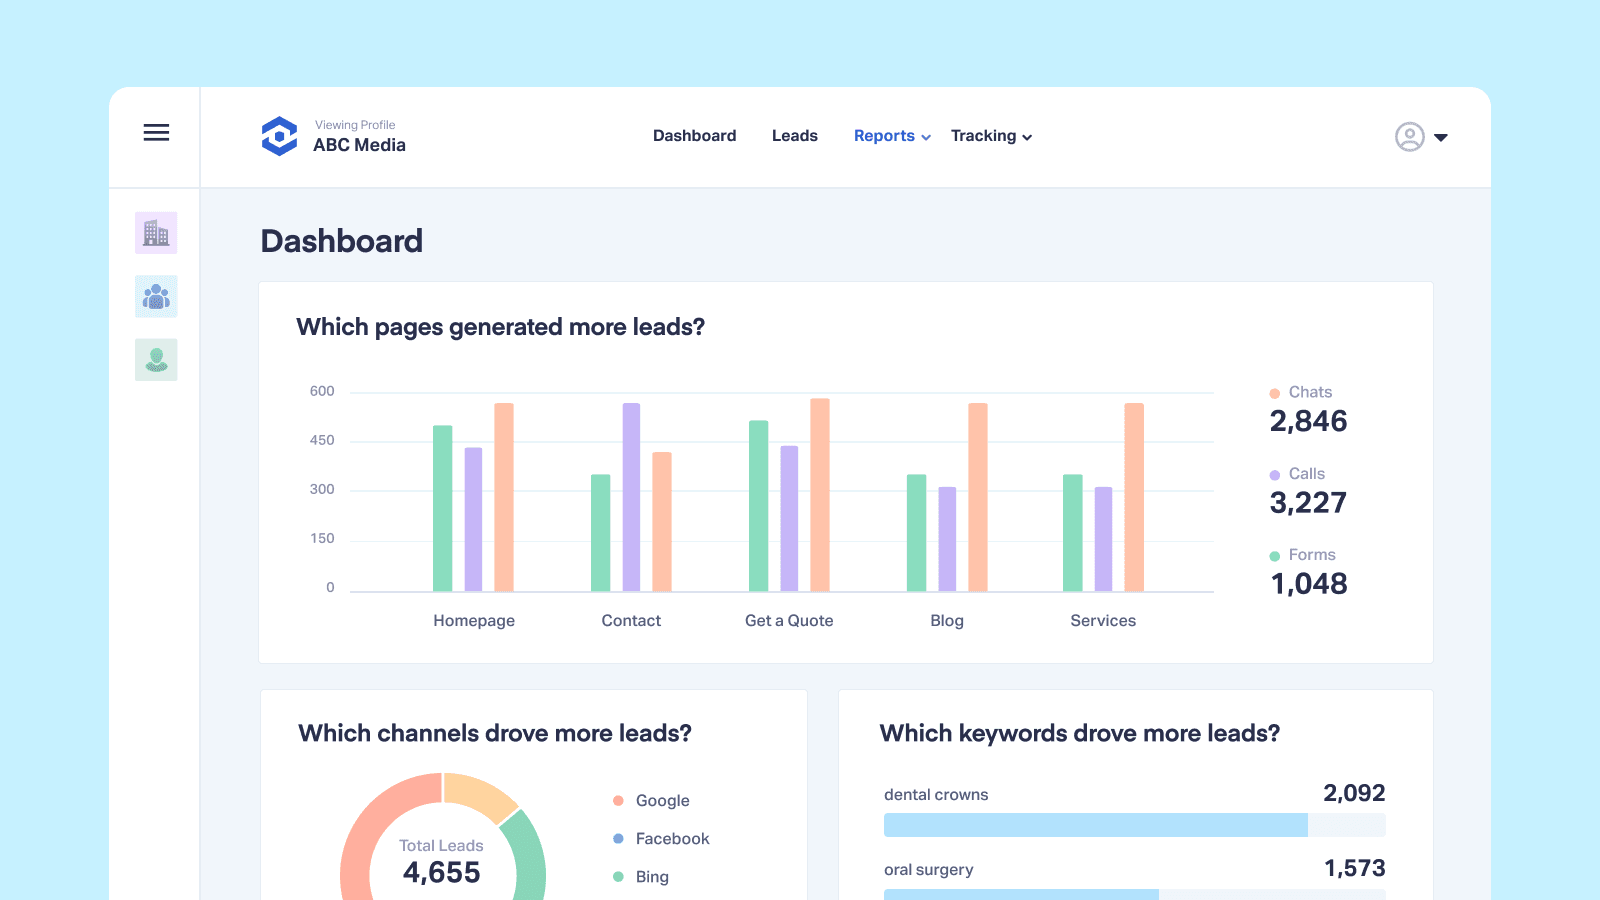Click the Chats legend dot
This screenshot has width=1600, height=900.
[x=1273, y=392]
